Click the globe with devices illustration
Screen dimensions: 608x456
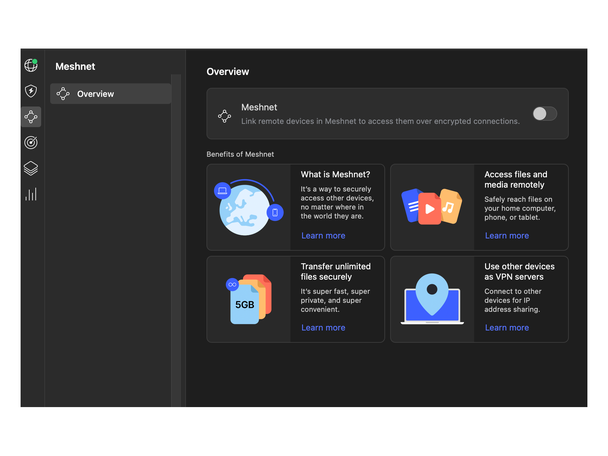coord(248,207)
